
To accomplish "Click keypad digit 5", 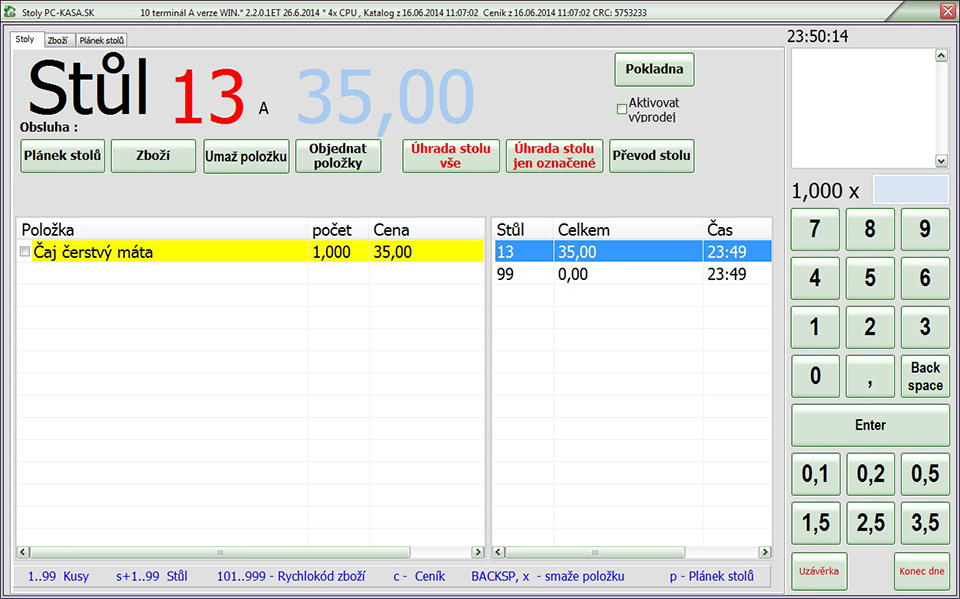I will pyautogui.click(x=870, y=278).
